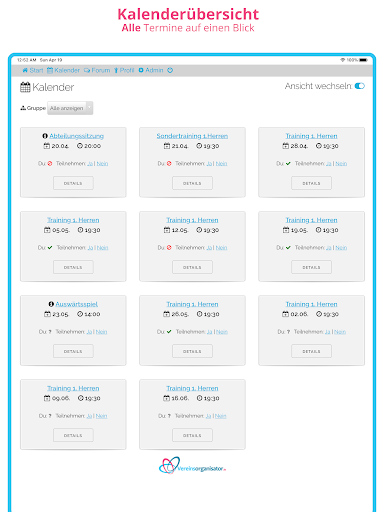Click green check icon on 05.05. card
The height and width of the screenshot is (512, 384).
[50, 248]
